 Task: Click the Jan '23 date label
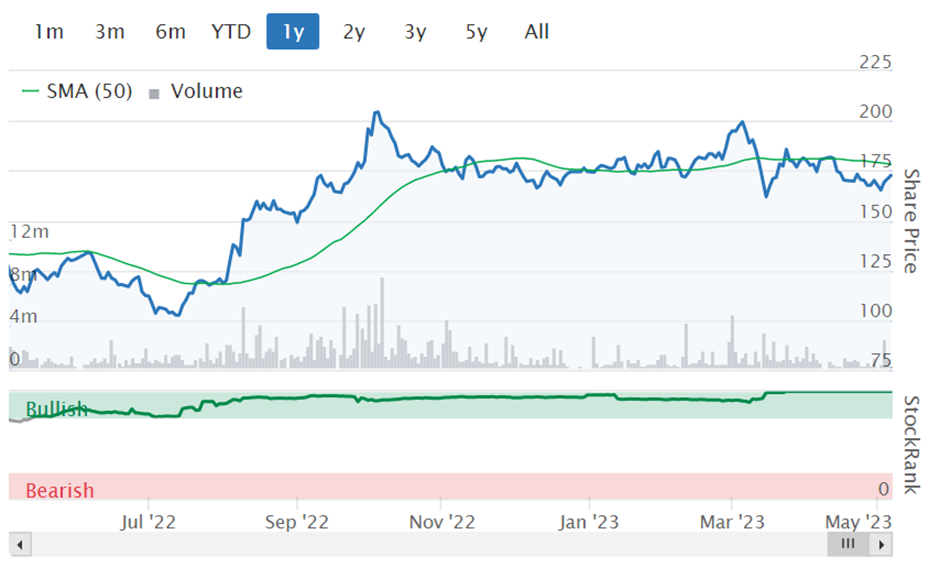[589, 522]
